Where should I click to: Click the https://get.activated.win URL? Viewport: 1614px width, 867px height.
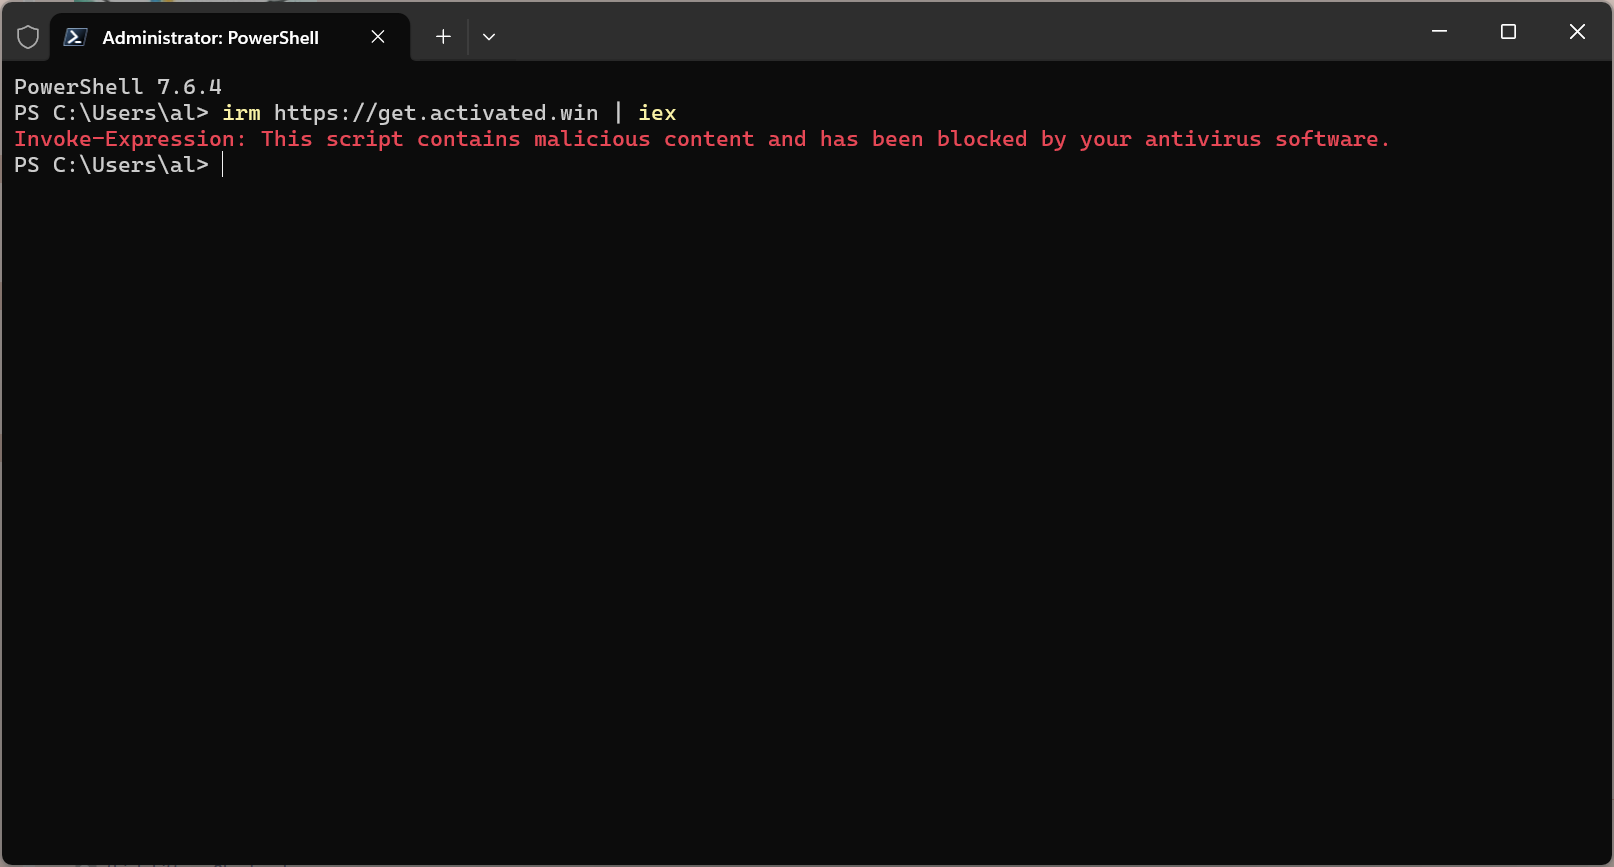point(436,113)
